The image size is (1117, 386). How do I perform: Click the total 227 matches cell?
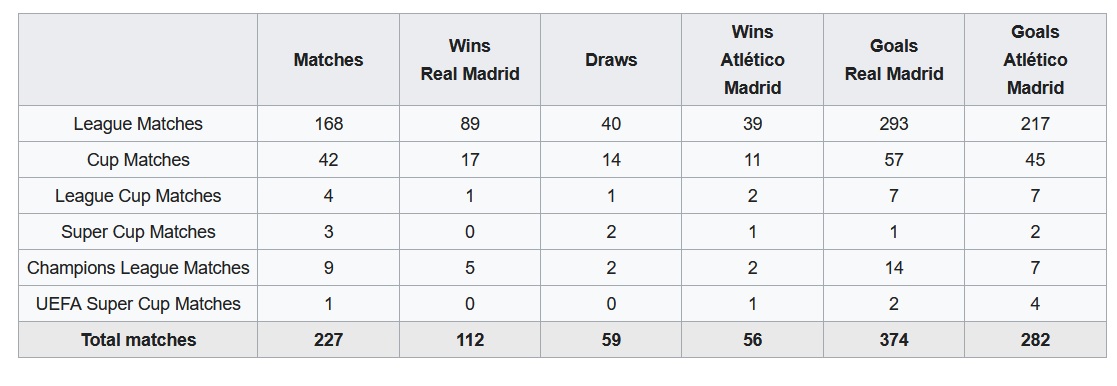pyautogui.click(x=328, y=340)
